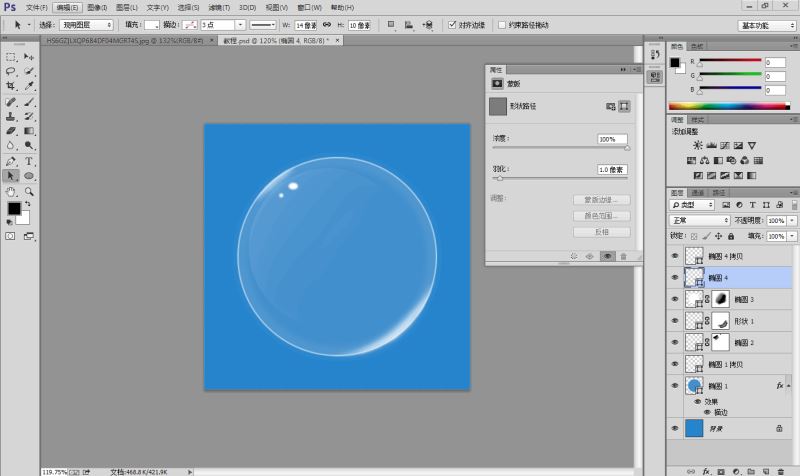The width and height of the screenshot is (800, 476).
Task: Open the 滤镜(T) menu
Action: tap(220, 7)
